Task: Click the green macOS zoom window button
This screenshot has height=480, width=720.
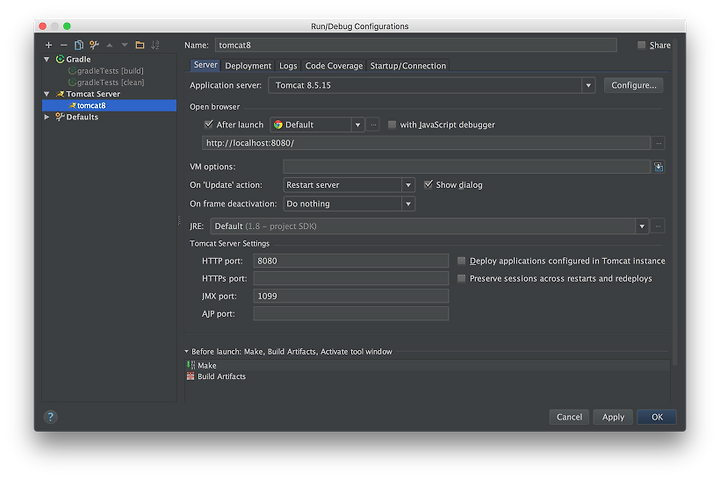Action: [67, 26]
